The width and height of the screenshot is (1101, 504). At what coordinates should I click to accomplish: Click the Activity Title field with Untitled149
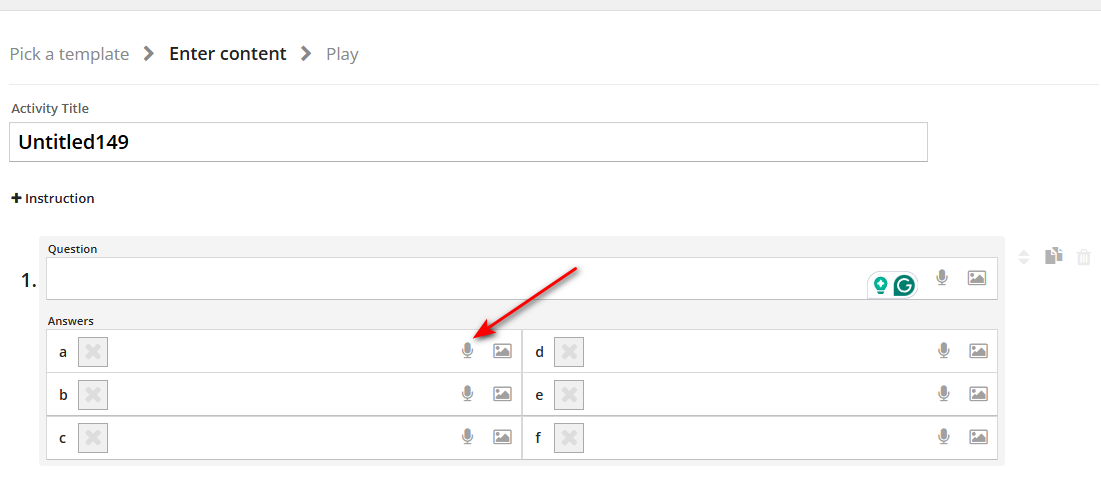468,142
